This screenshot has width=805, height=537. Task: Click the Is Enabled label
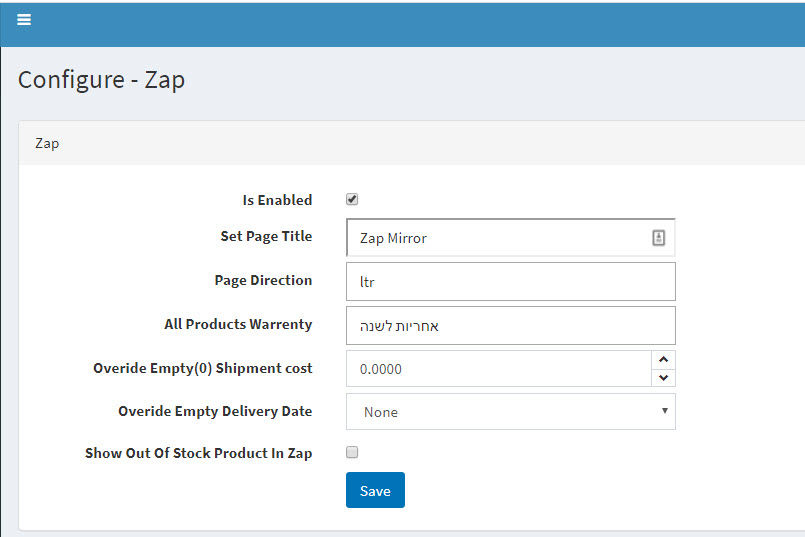(x=277, y=200)
